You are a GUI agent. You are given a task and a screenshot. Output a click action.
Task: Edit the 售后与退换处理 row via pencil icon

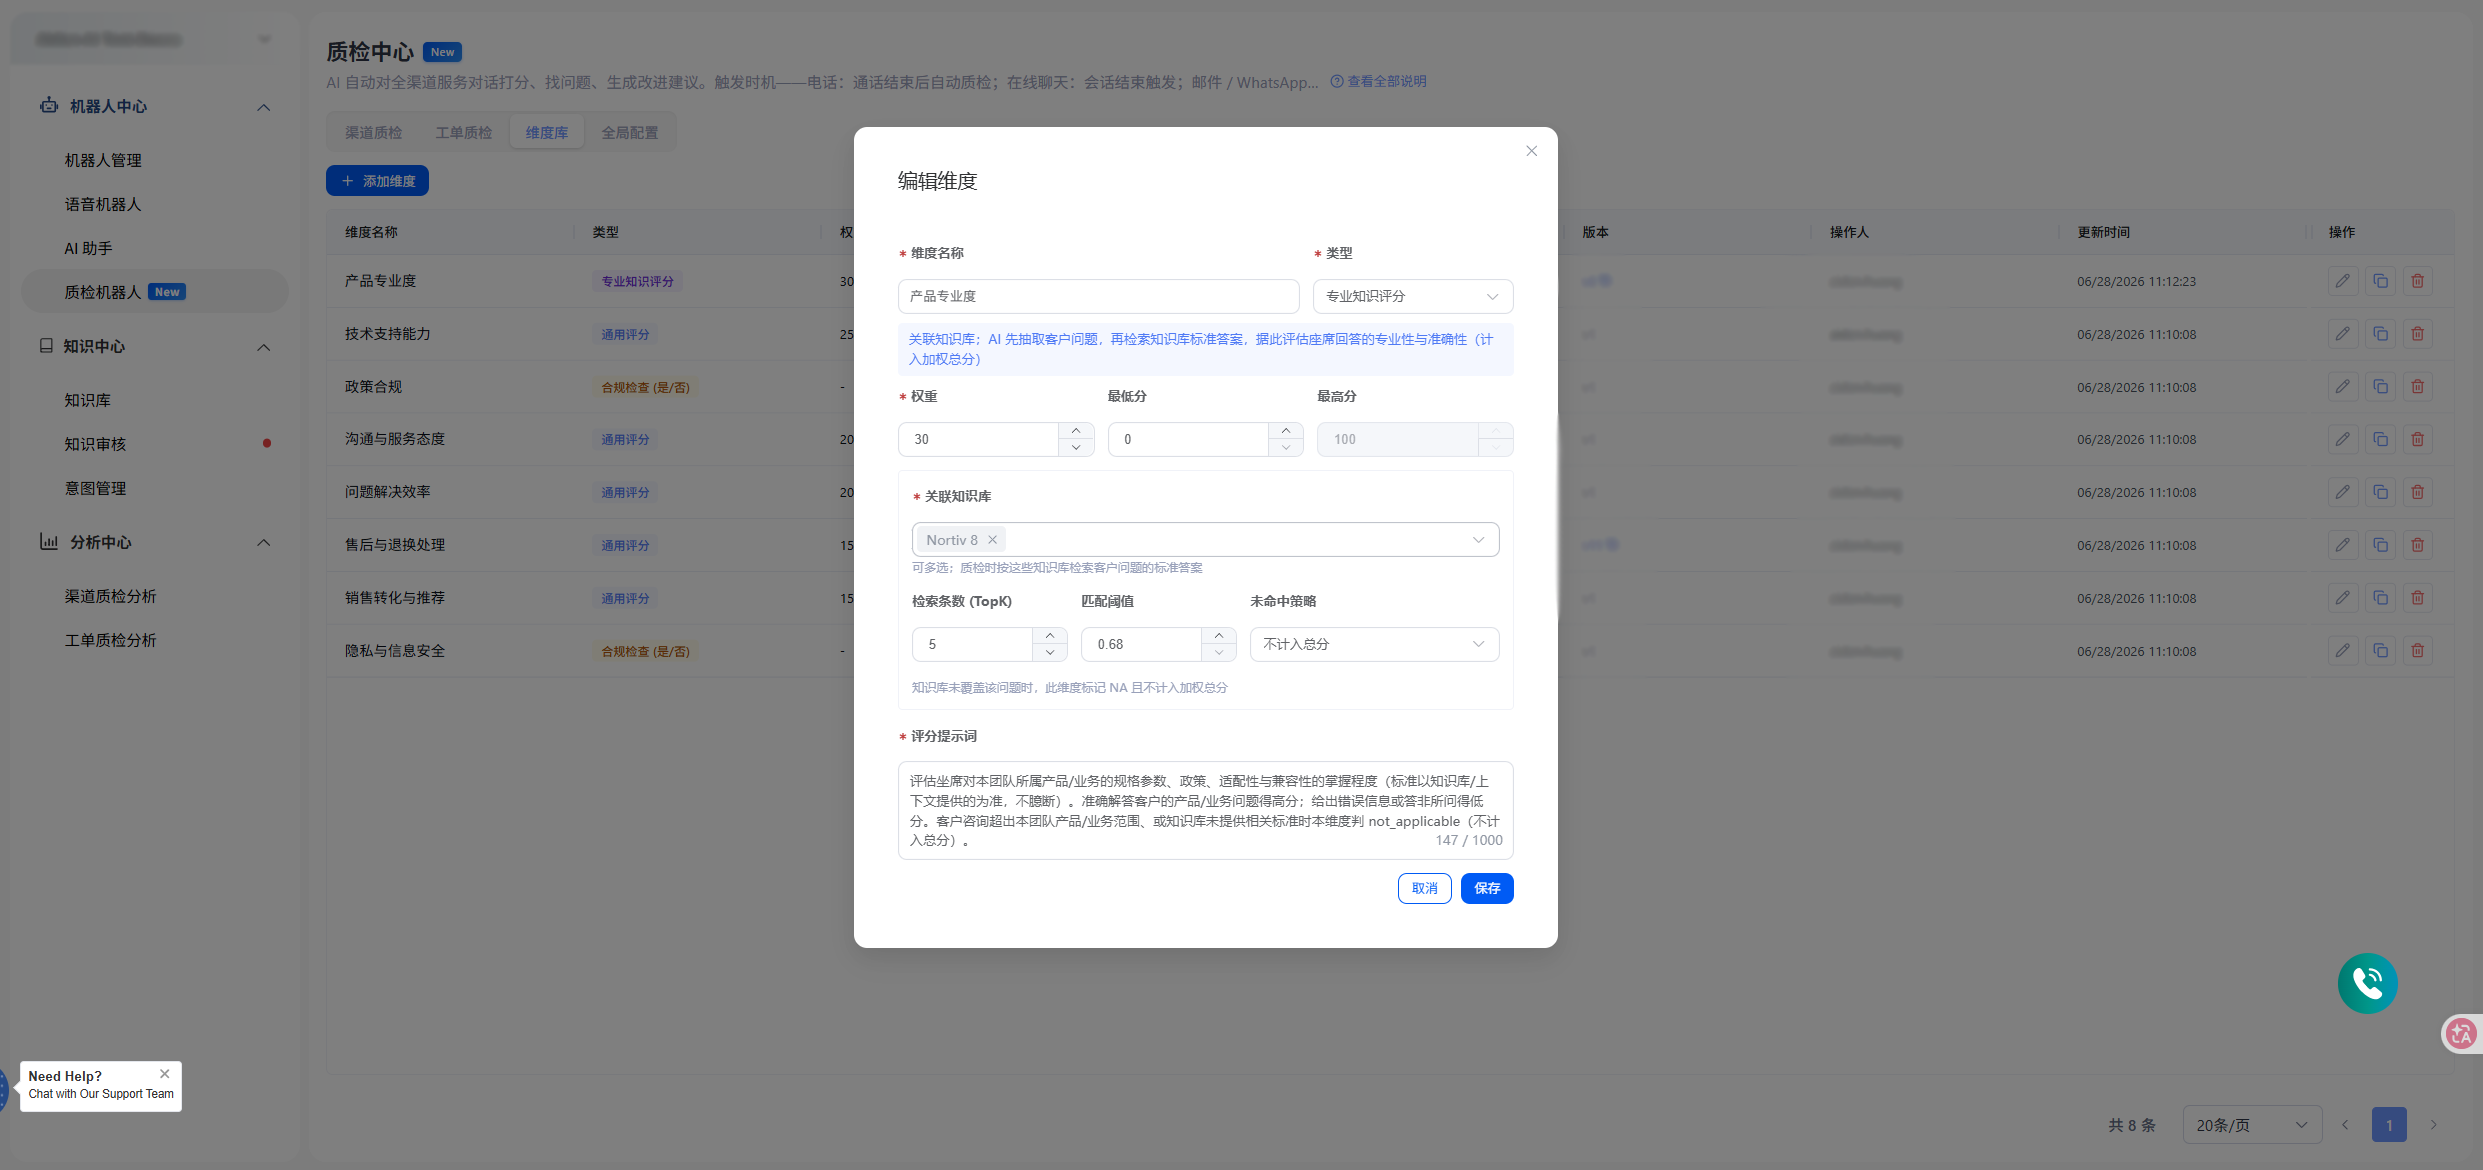tap(2343, 545)
